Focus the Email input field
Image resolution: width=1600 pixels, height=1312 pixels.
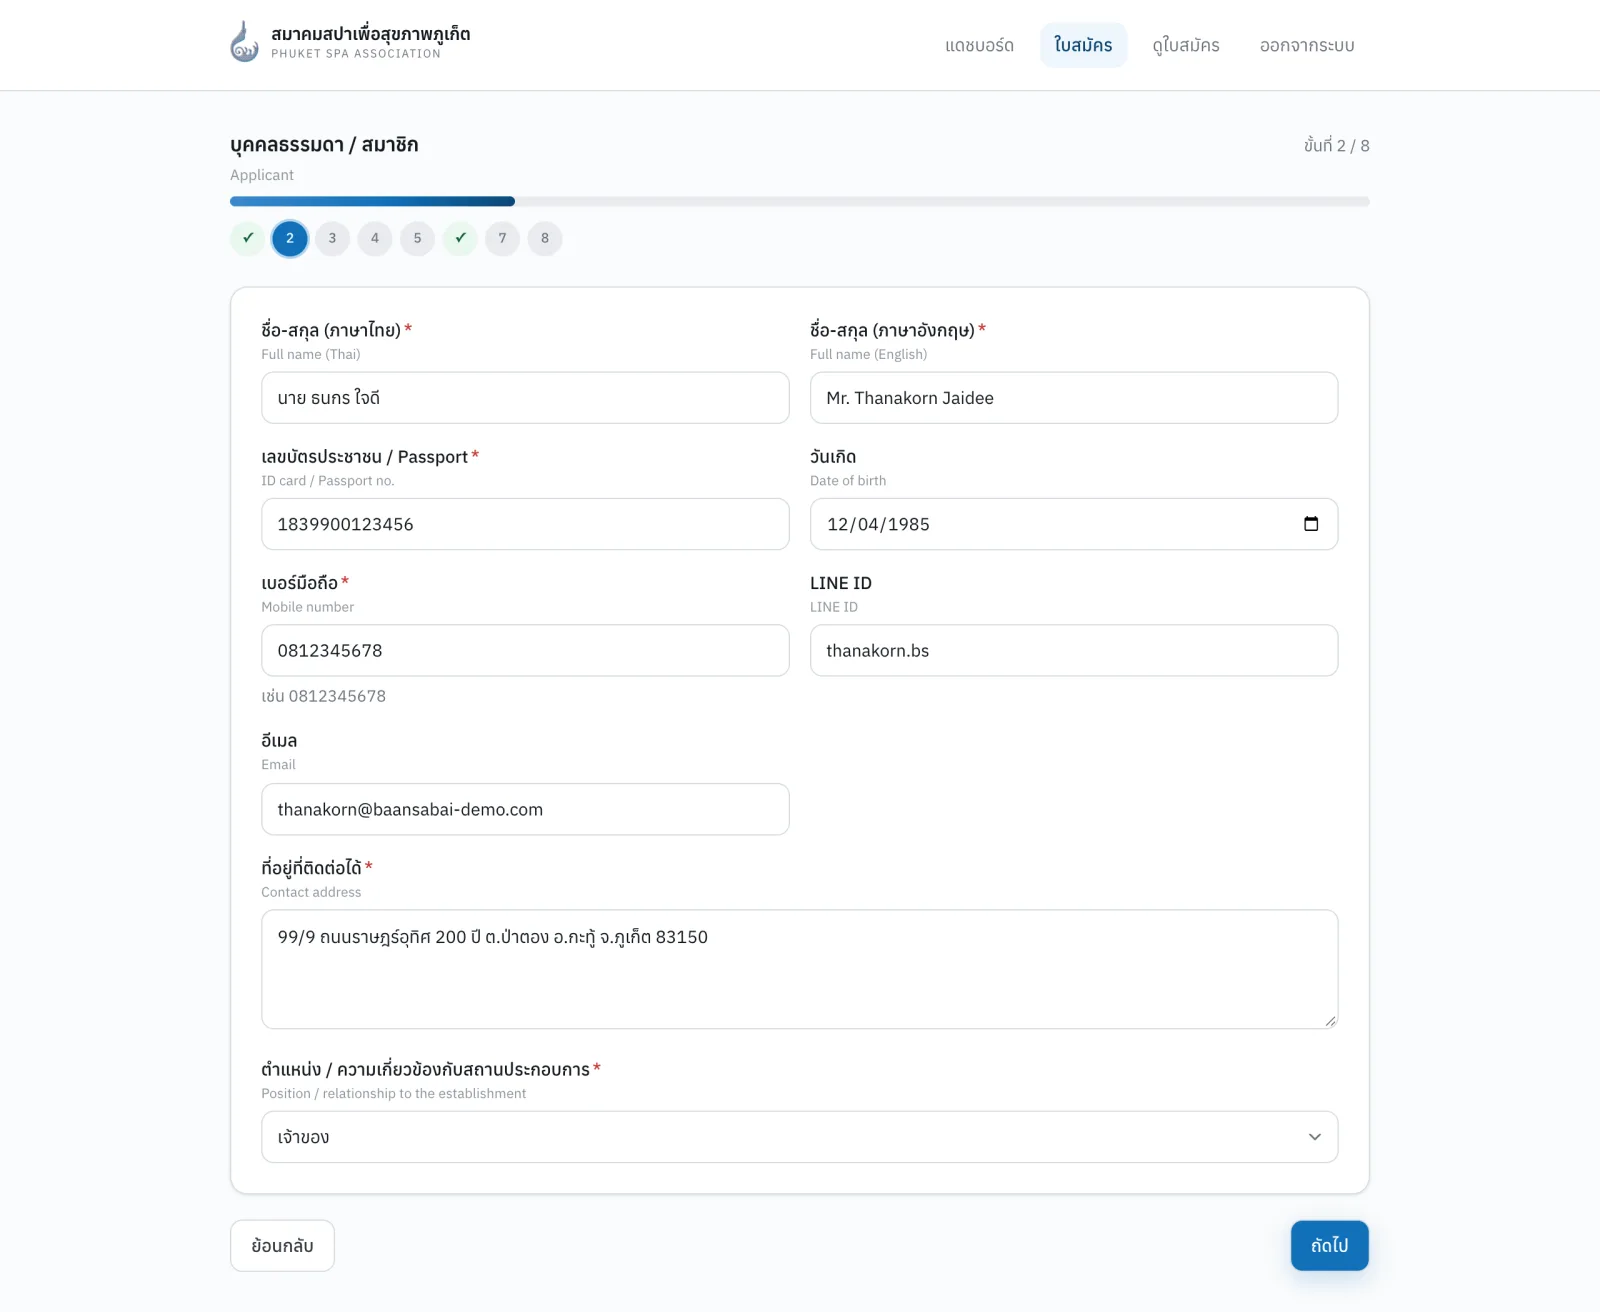tap(525, 809)
